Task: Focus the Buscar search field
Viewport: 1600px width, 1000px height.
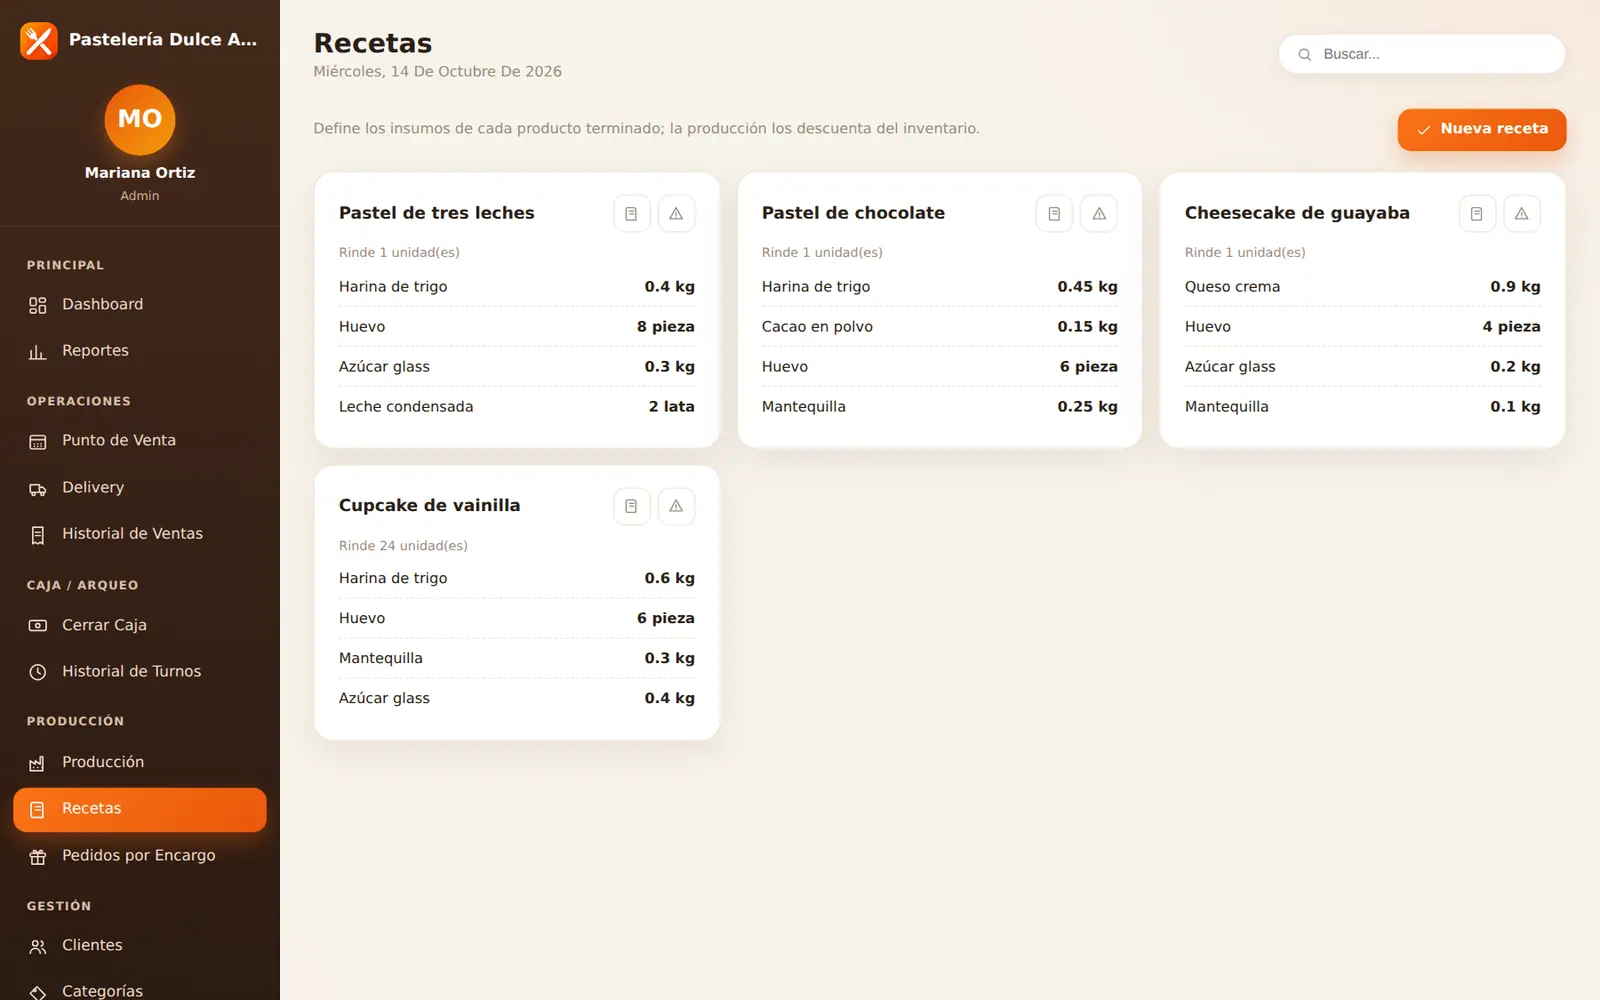Action: (x=1422, y=54)
